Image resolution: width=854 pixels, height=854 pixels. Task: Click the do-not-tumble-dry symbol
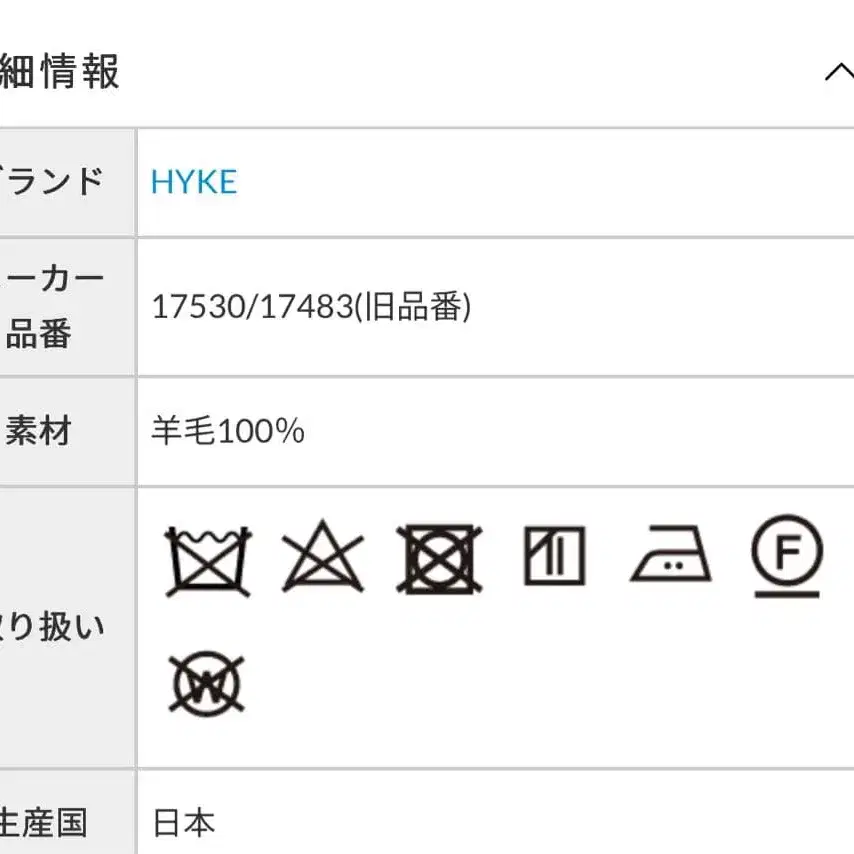(438, 558)
